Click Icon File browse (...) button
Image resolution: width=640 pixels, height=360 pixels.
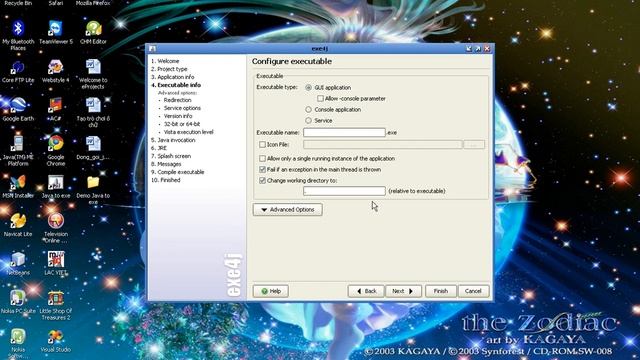[x=474, y=144]
